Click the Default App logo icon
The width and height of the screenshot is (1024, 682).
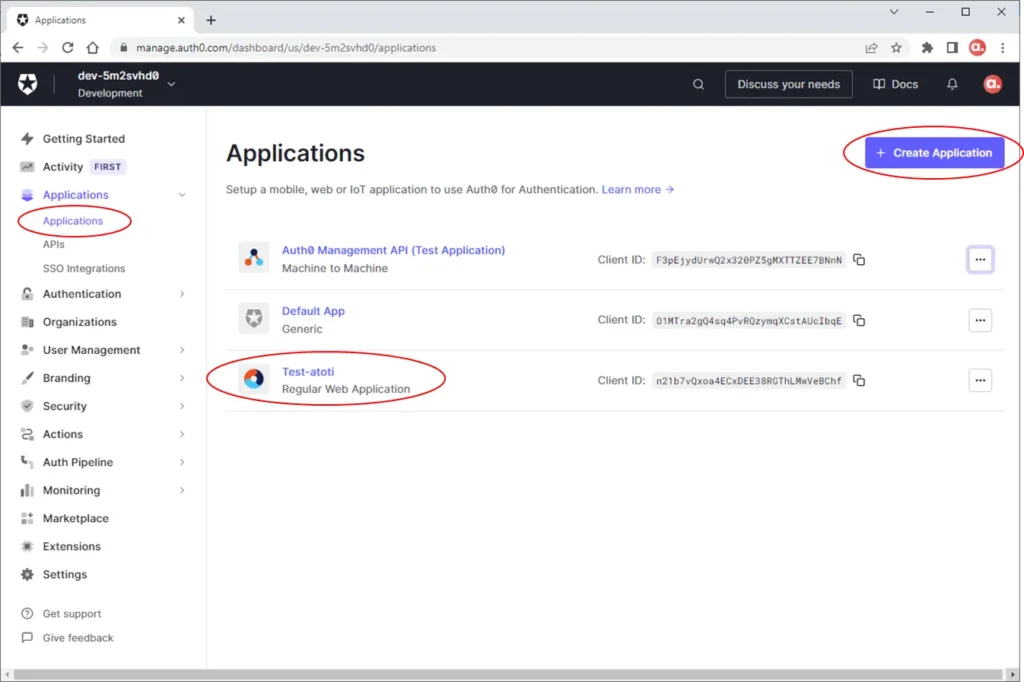(x=253, y=318)
